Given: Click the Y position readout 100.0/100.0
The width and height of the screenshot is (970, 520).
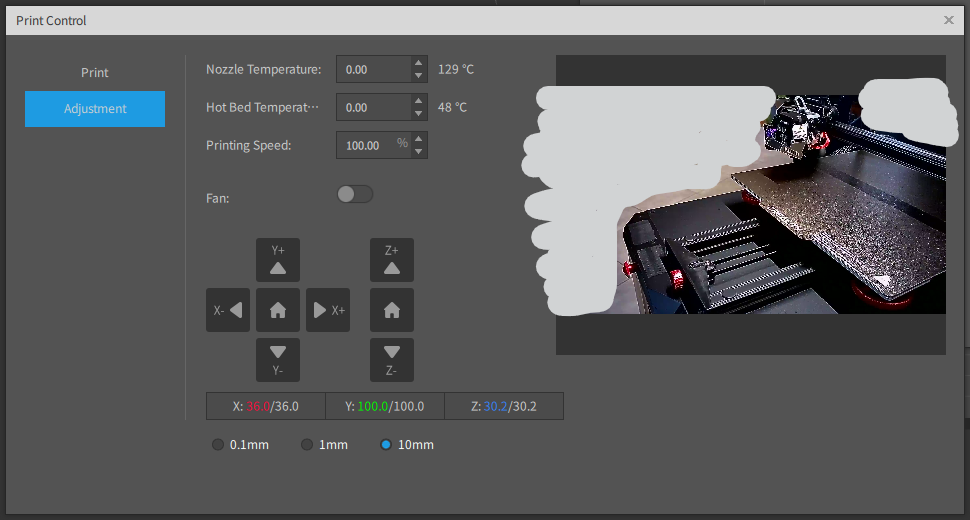Looking at the screenshot, I should [x=385, y=406].
